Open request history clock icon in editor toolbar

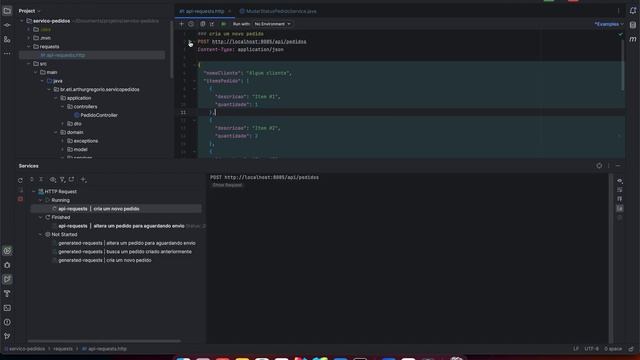pos(191,24)
